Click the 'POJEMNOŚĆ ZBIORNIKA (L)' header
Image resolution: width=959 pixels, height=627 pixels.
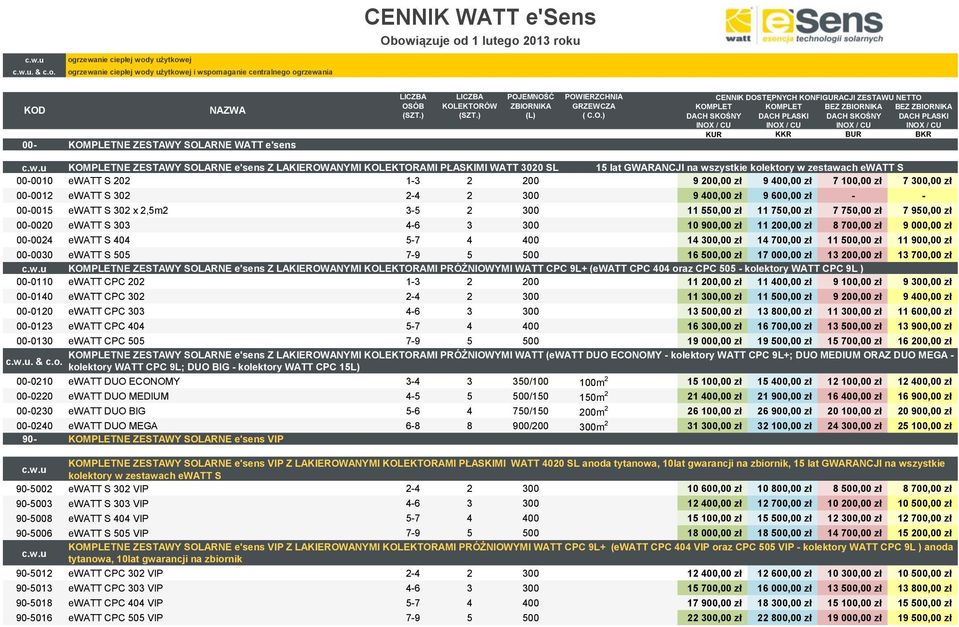point(530,106)
